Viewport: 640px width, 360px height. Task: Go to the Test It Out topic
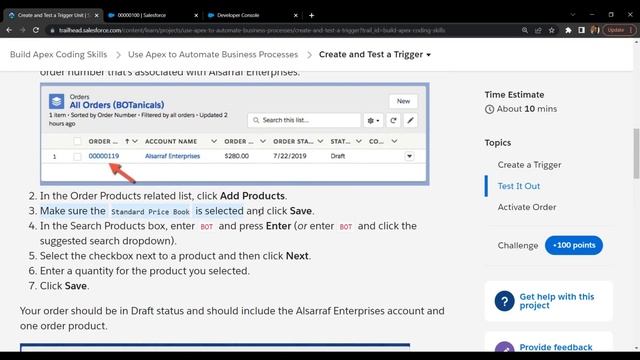pos(518,186)
